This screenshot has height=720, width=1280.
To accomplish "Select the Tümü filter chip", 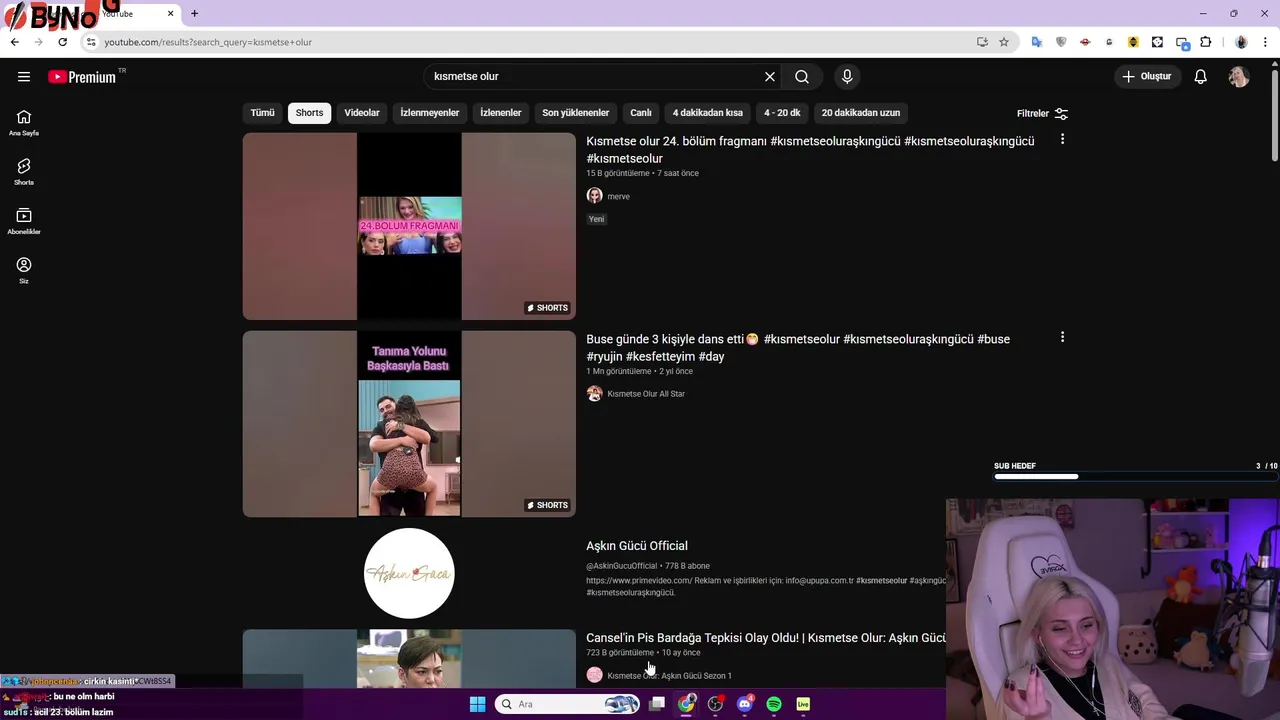I will click(263, 113).
